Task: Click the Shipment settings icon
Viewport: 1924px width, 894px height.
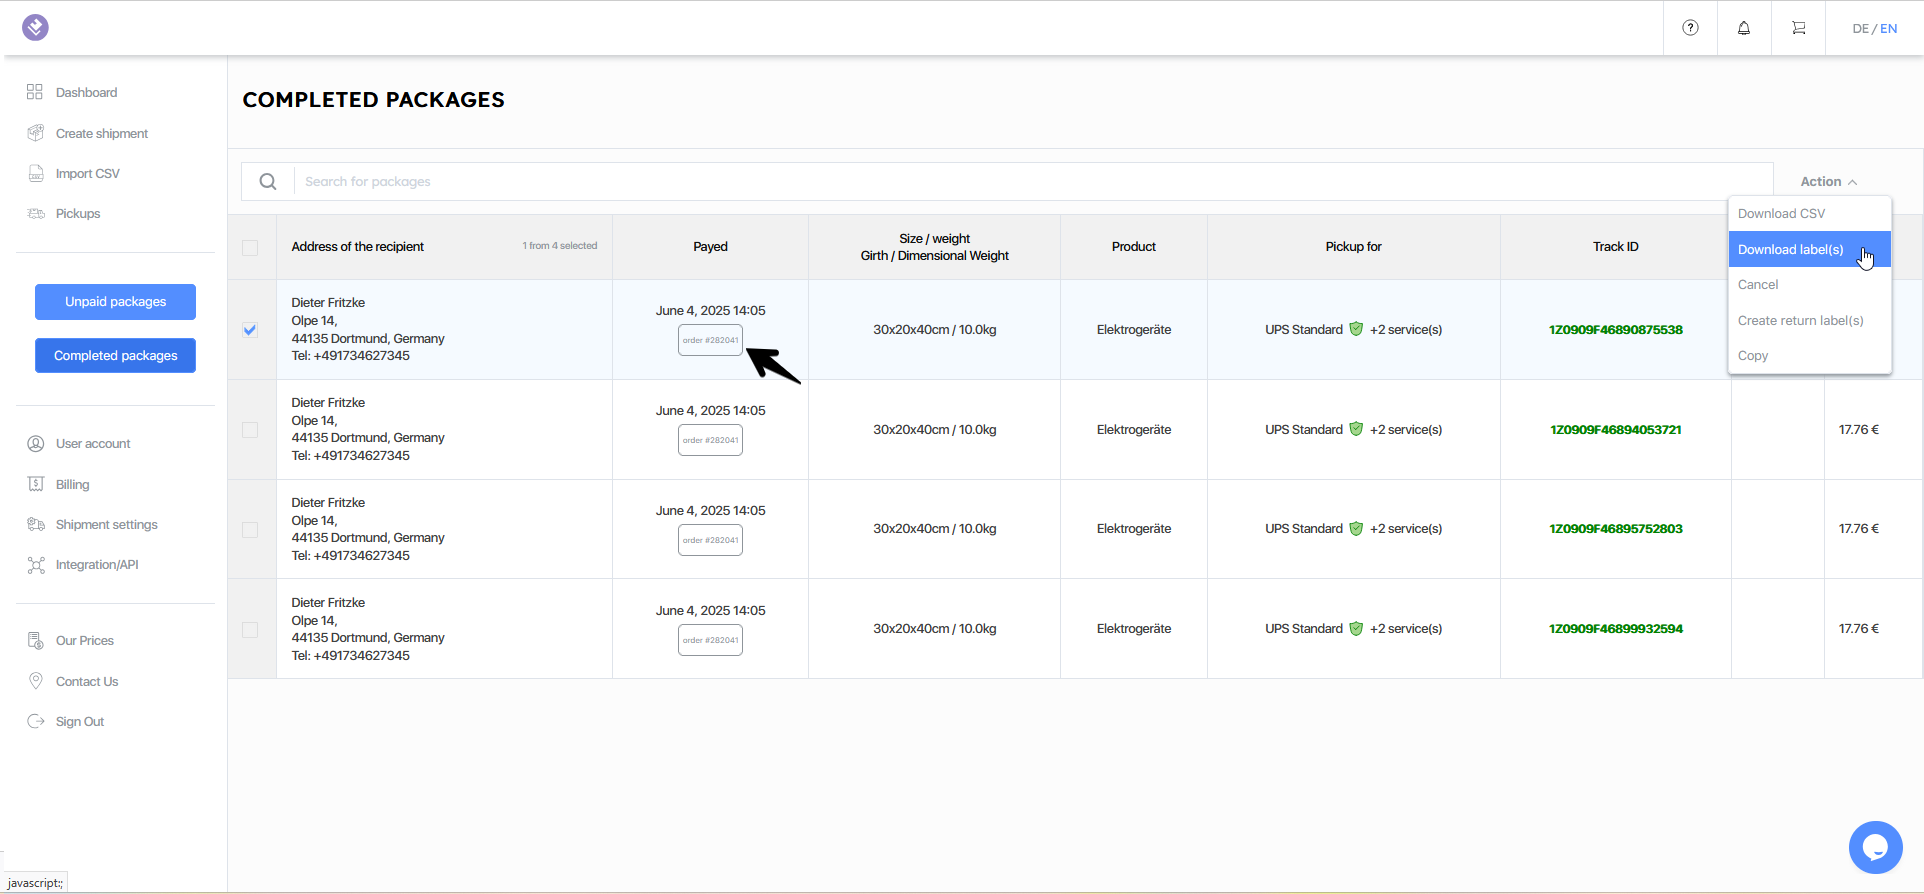Action: [35, 524]
